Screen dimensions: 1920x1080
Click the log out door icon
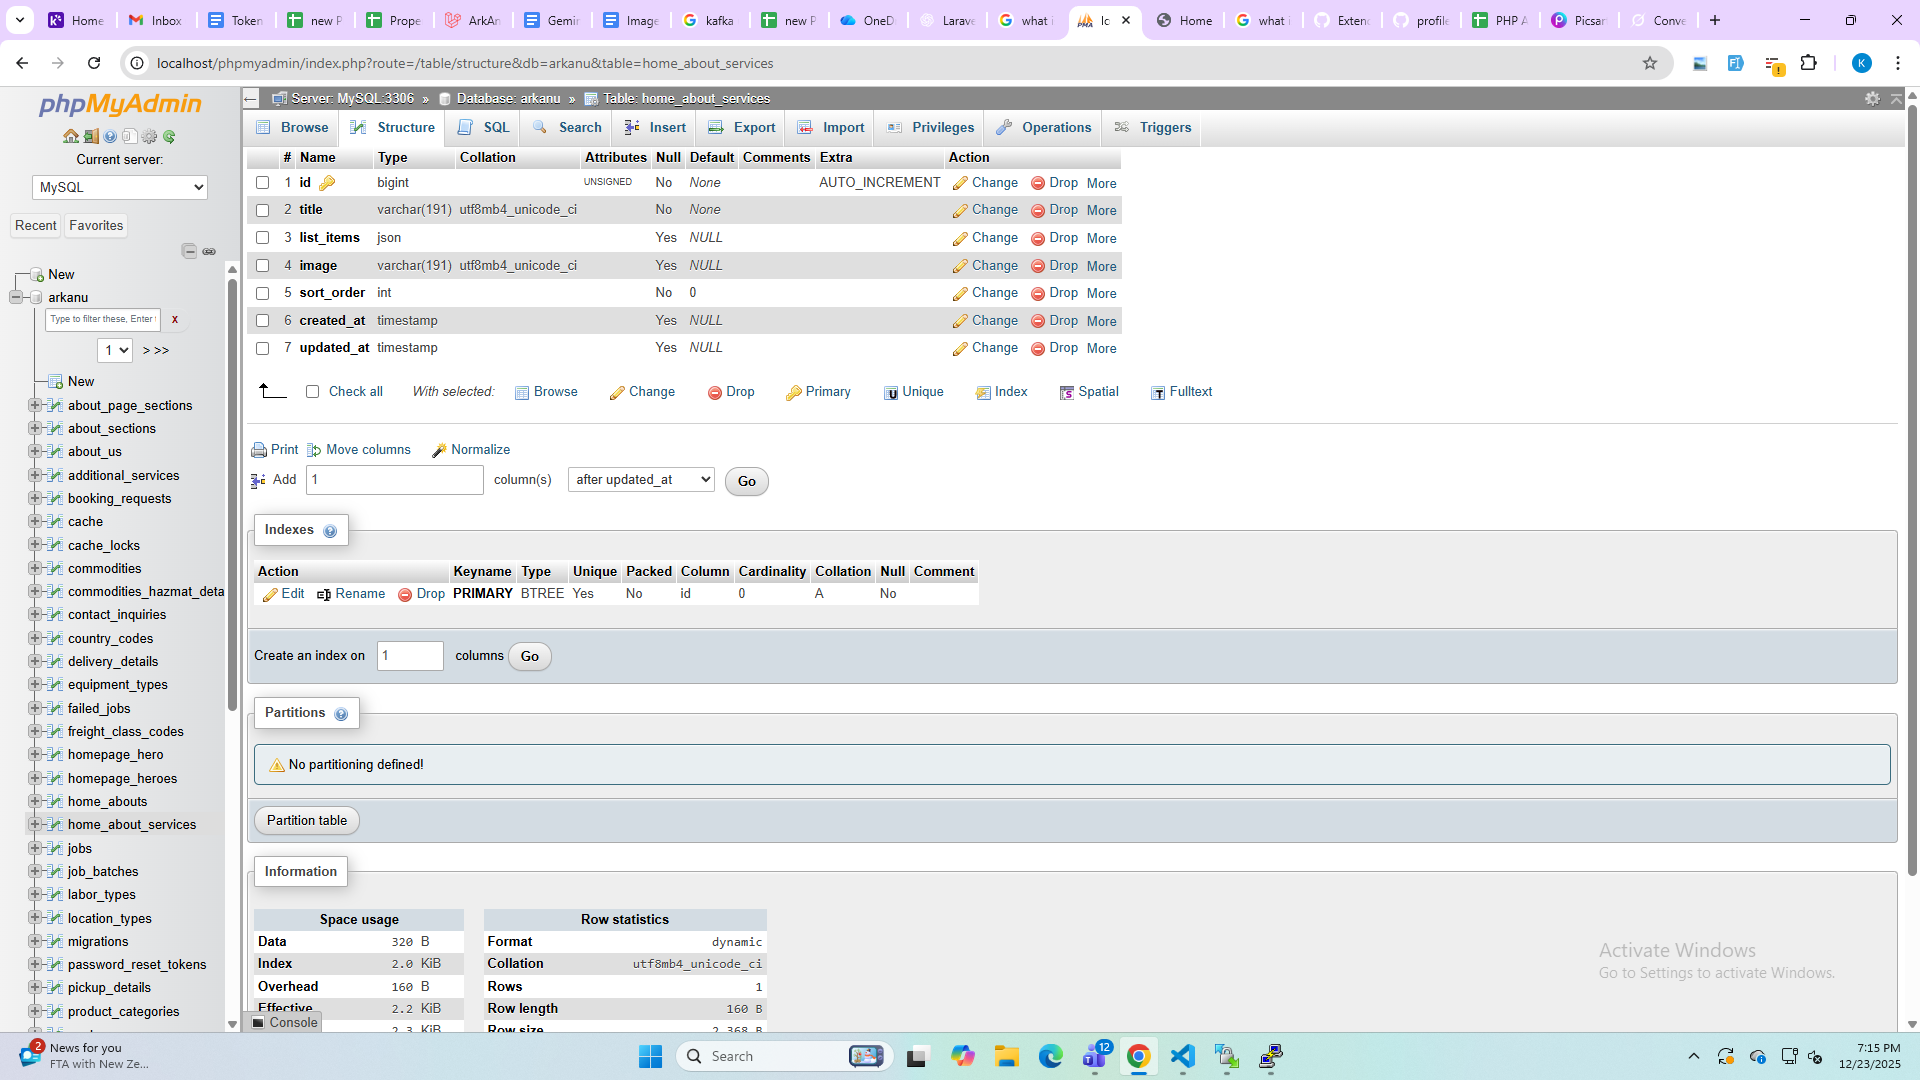coord(90,137)
